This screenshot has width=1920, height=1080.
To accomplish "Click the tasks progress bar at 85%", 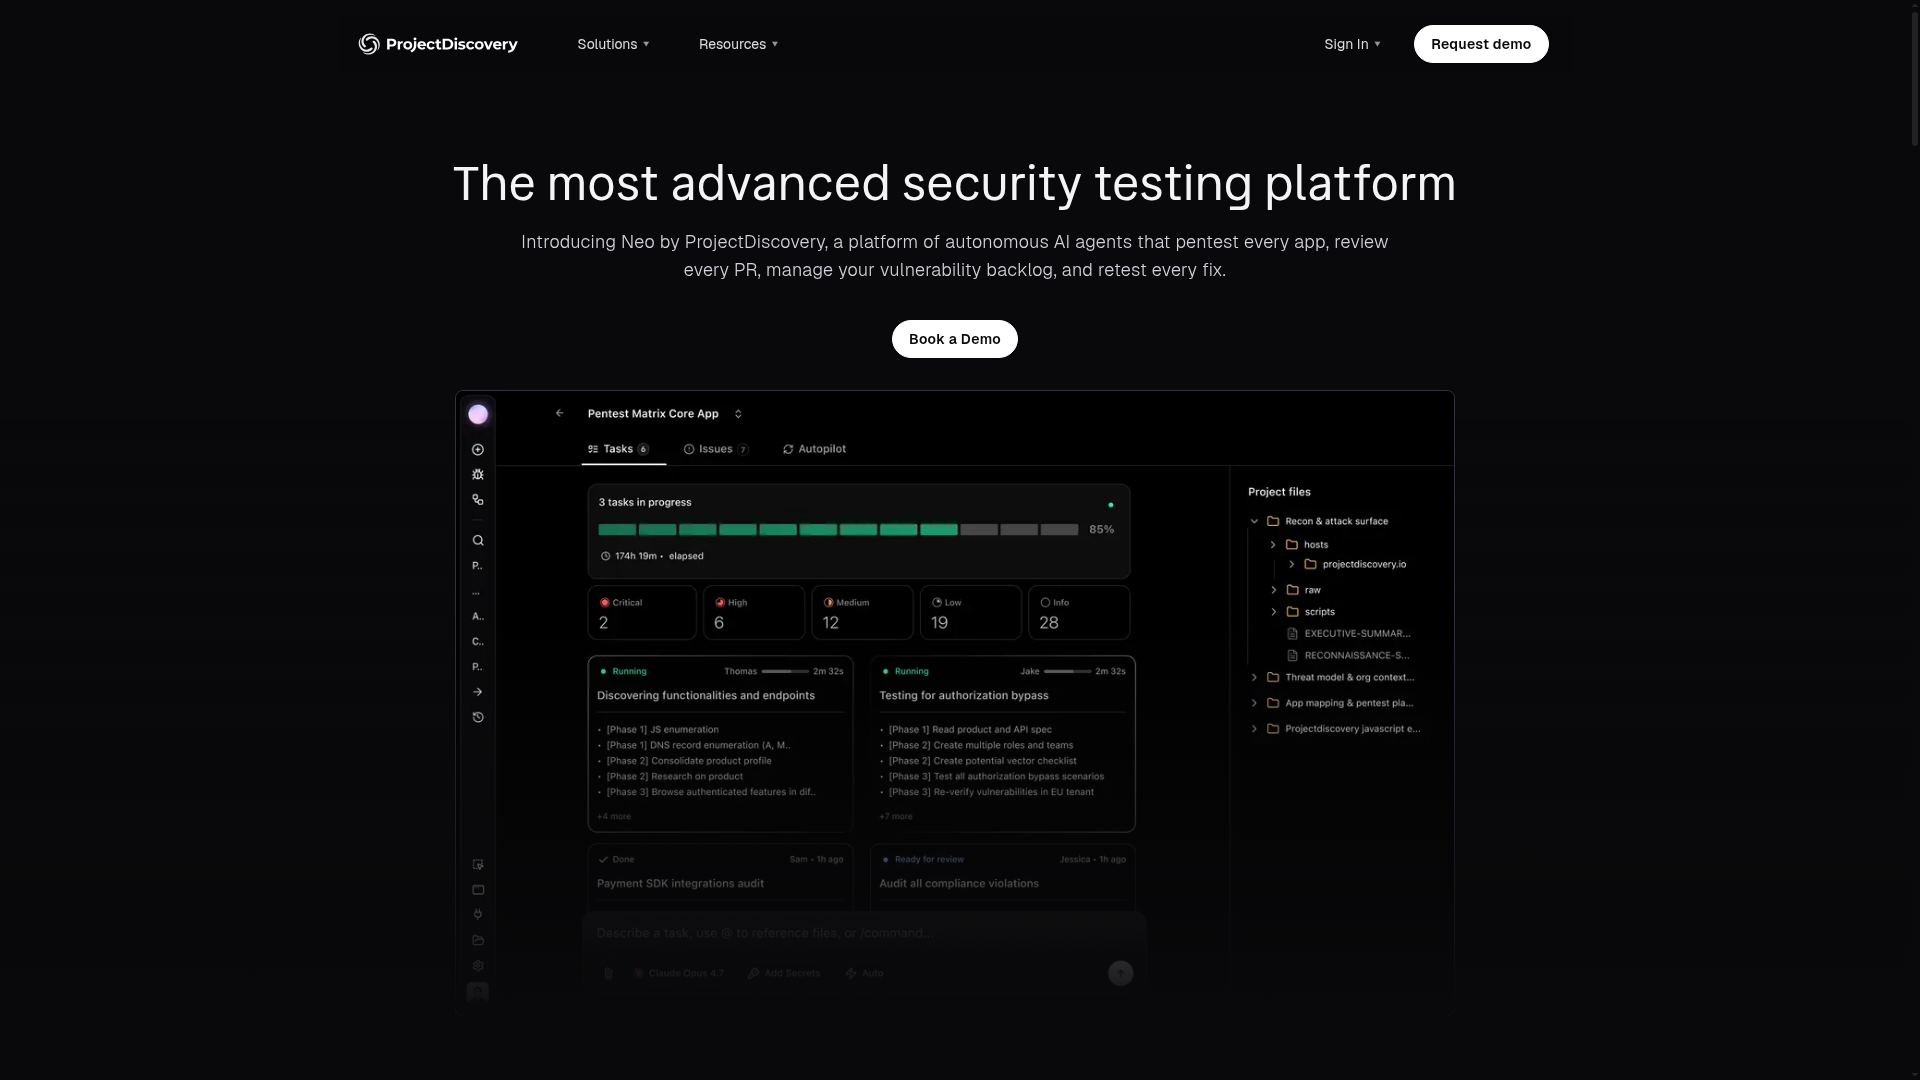I will pos(838,530).
